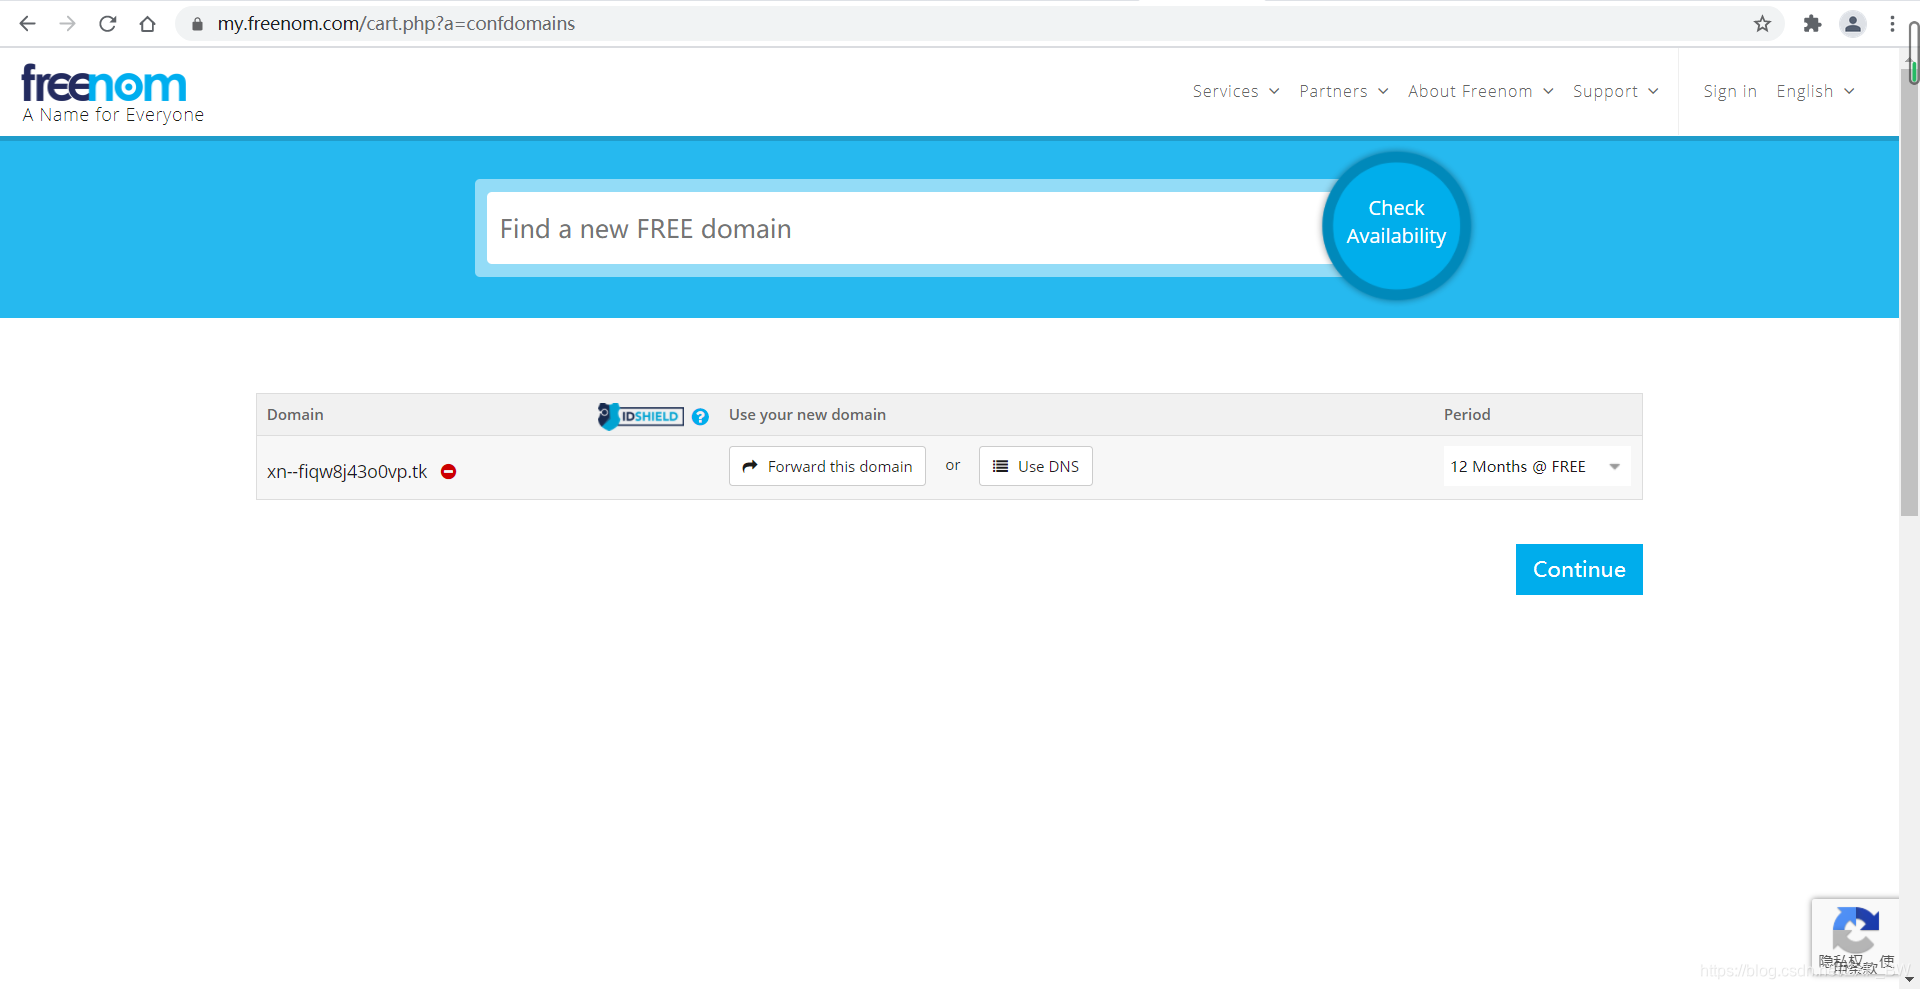This screenshot has height=989, width=1920.
Task: Open the 12 Months @ FREE period dropdown
Action: click(x=1536, y=467)
